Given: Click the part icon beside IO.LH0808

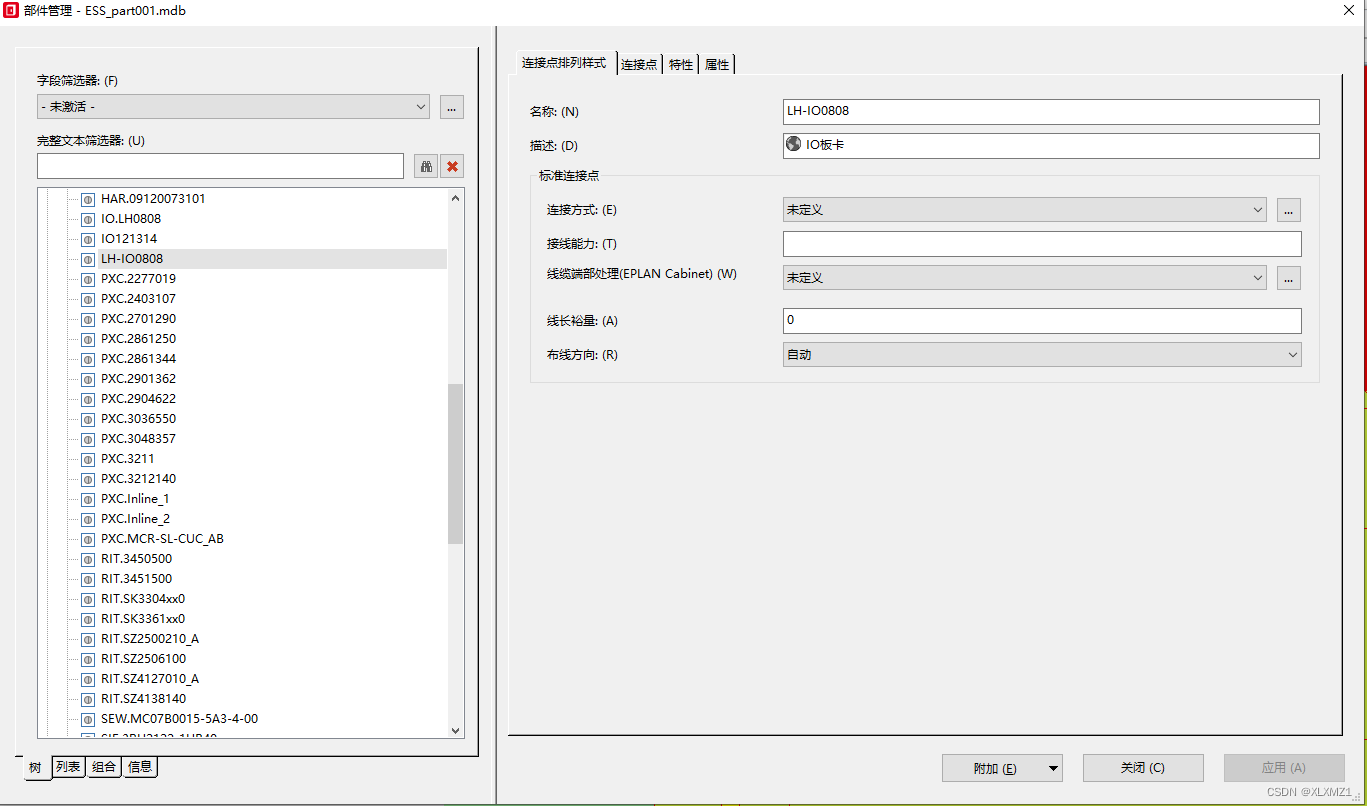Looking at the screenshot, I should pos(88,219).
